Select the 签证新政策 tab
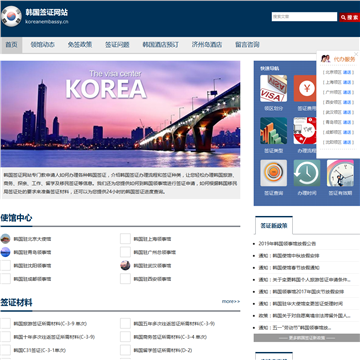This screenshot has height=360, width=360. coord(274,226)
